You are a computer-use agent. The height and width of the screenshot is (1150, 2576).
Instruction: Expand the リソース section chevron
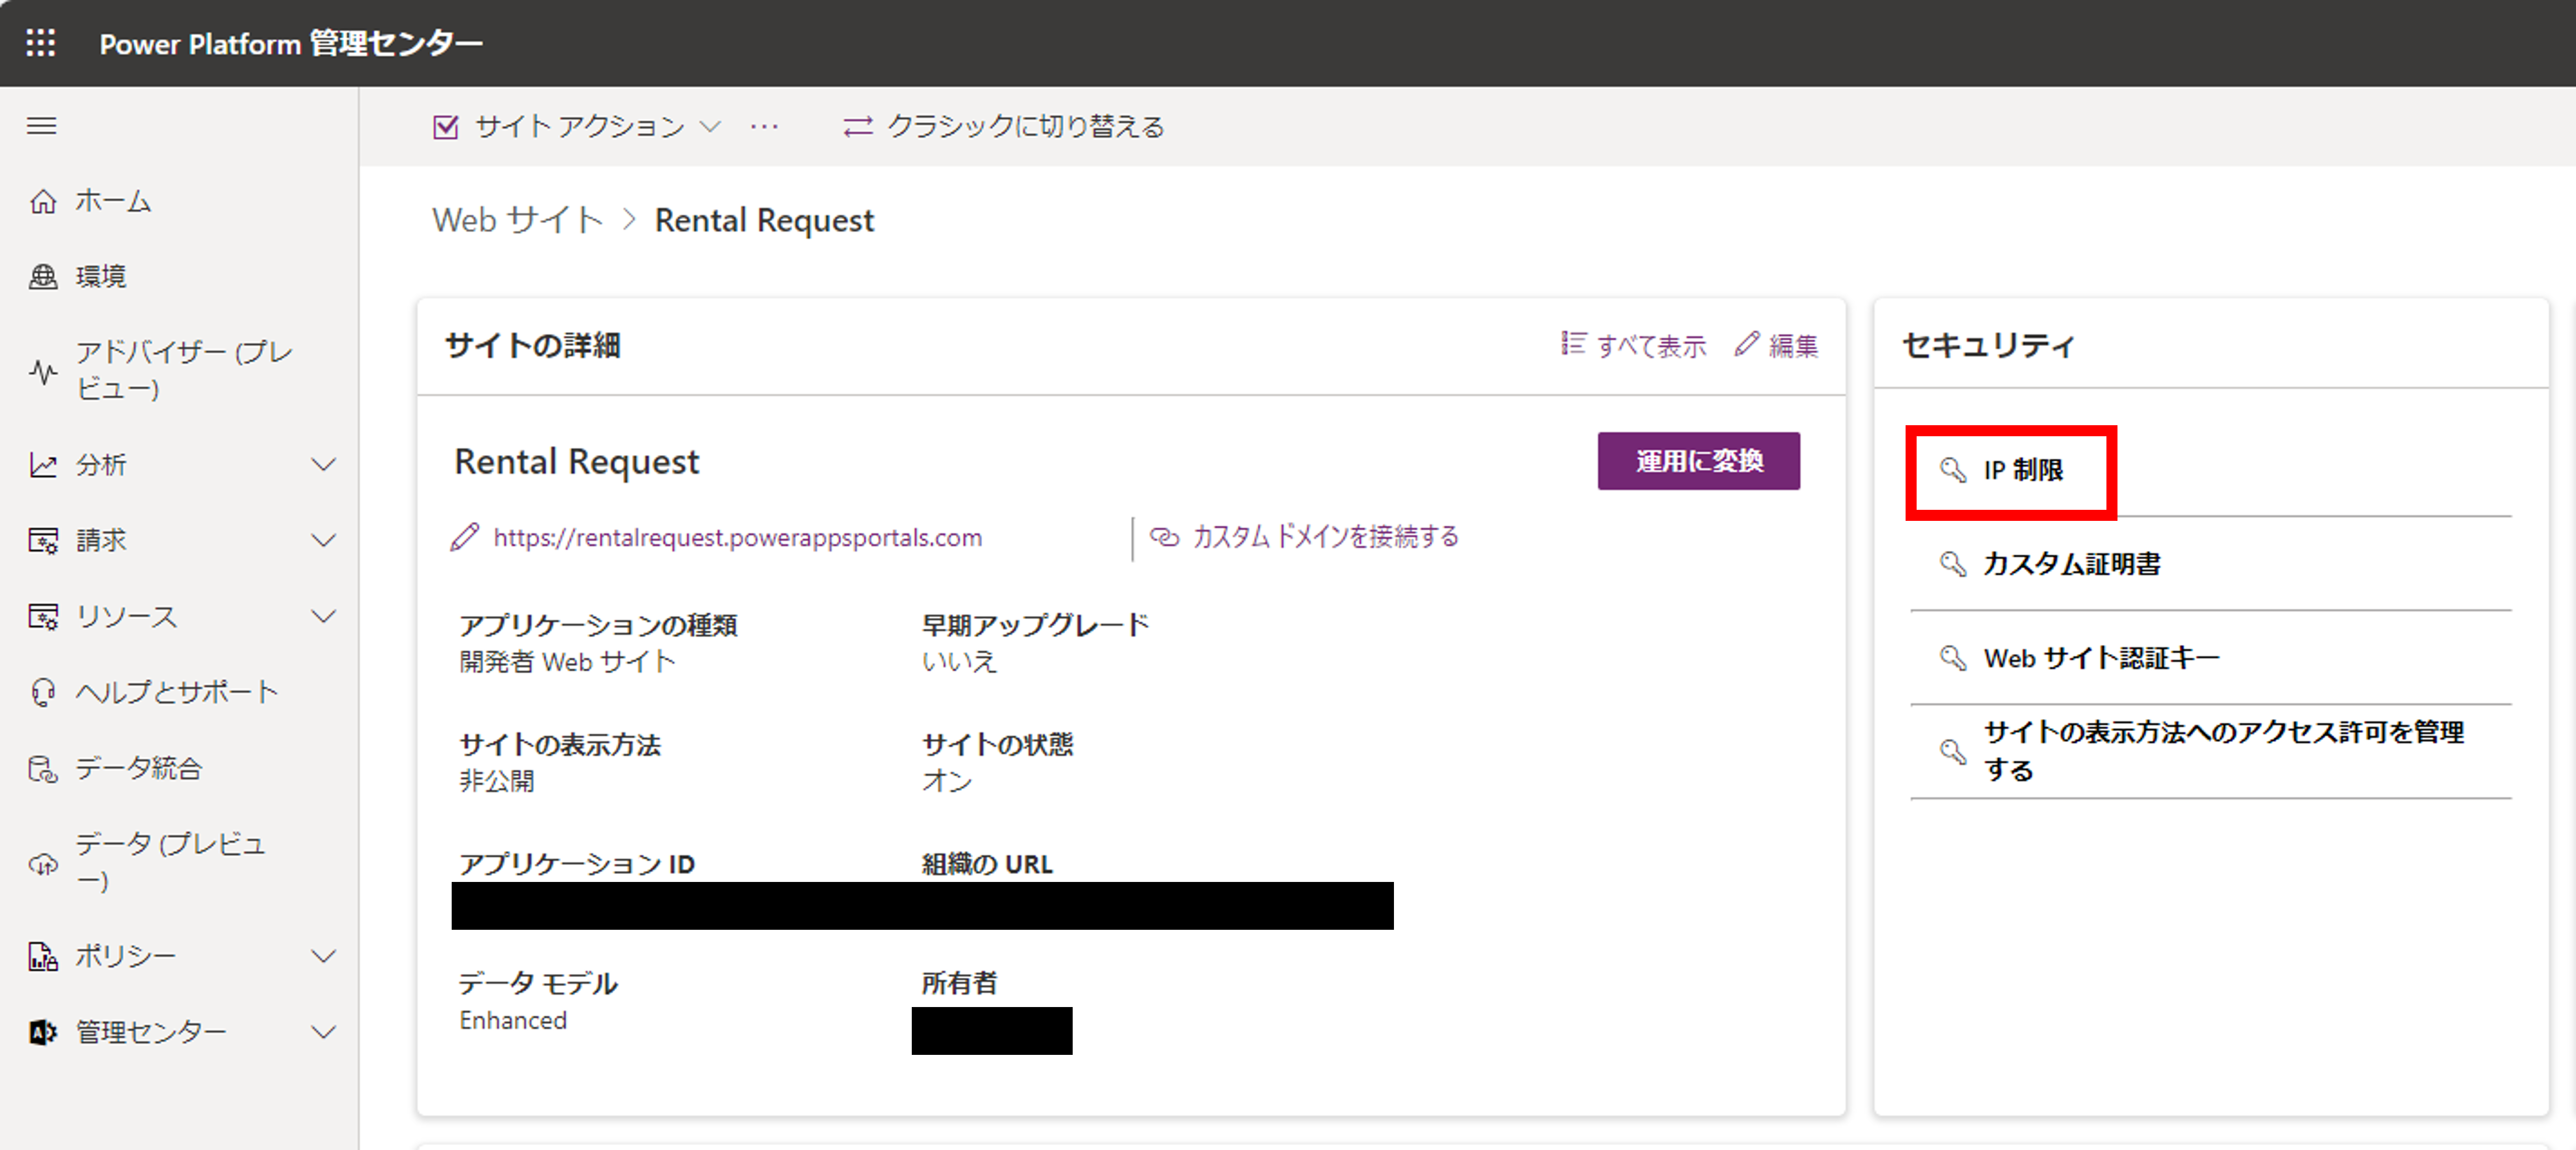[323, 616]
